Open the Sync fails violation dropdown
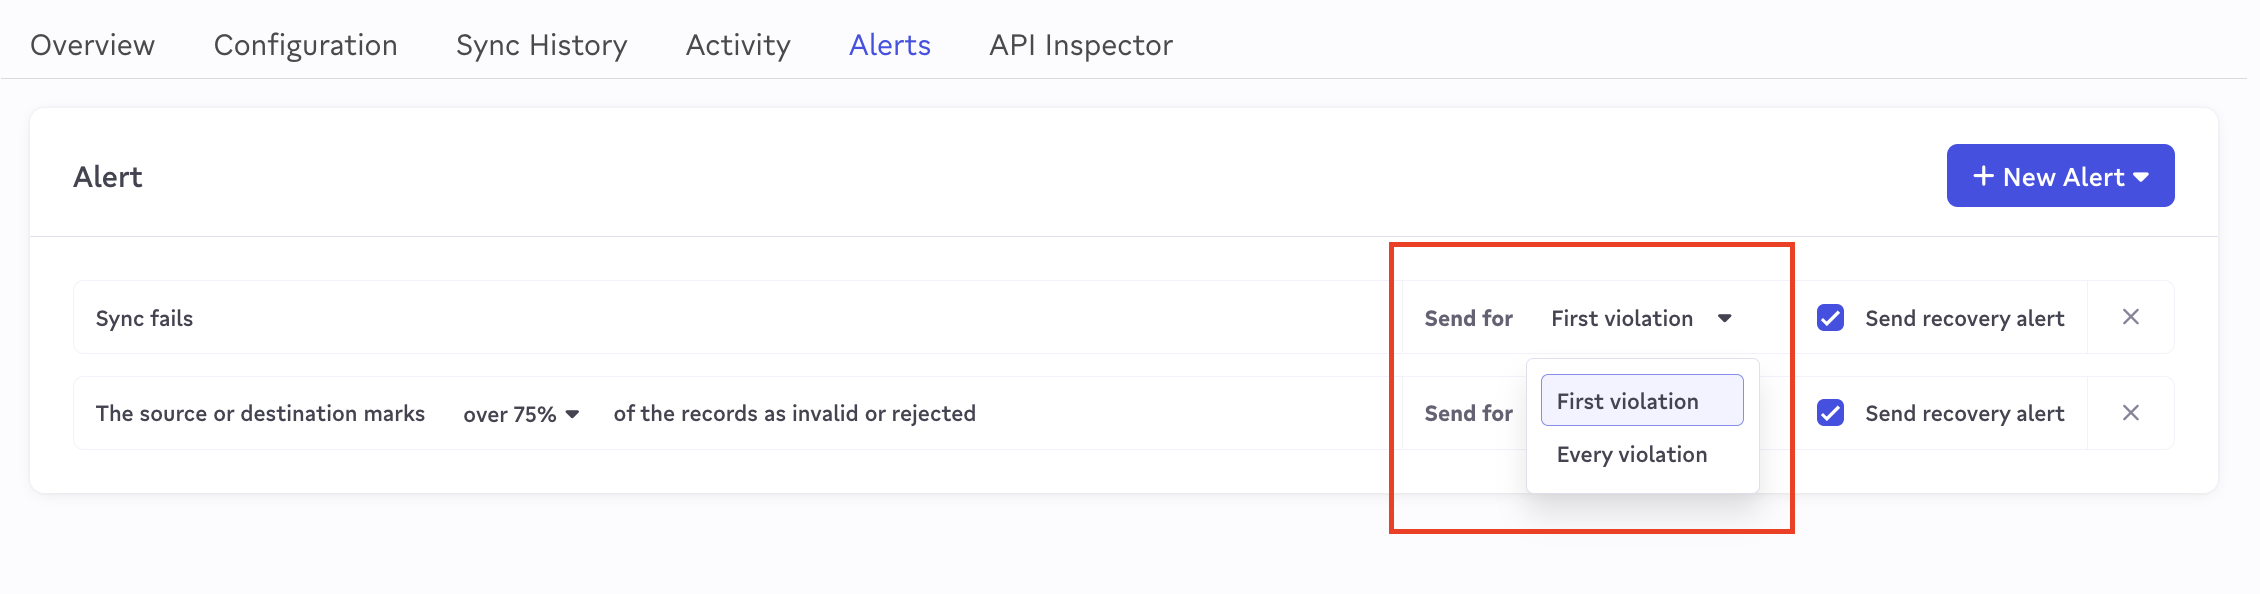The height and width of the screenshot is (594, 2260). pyautogui.click(x=1640, y=318)
